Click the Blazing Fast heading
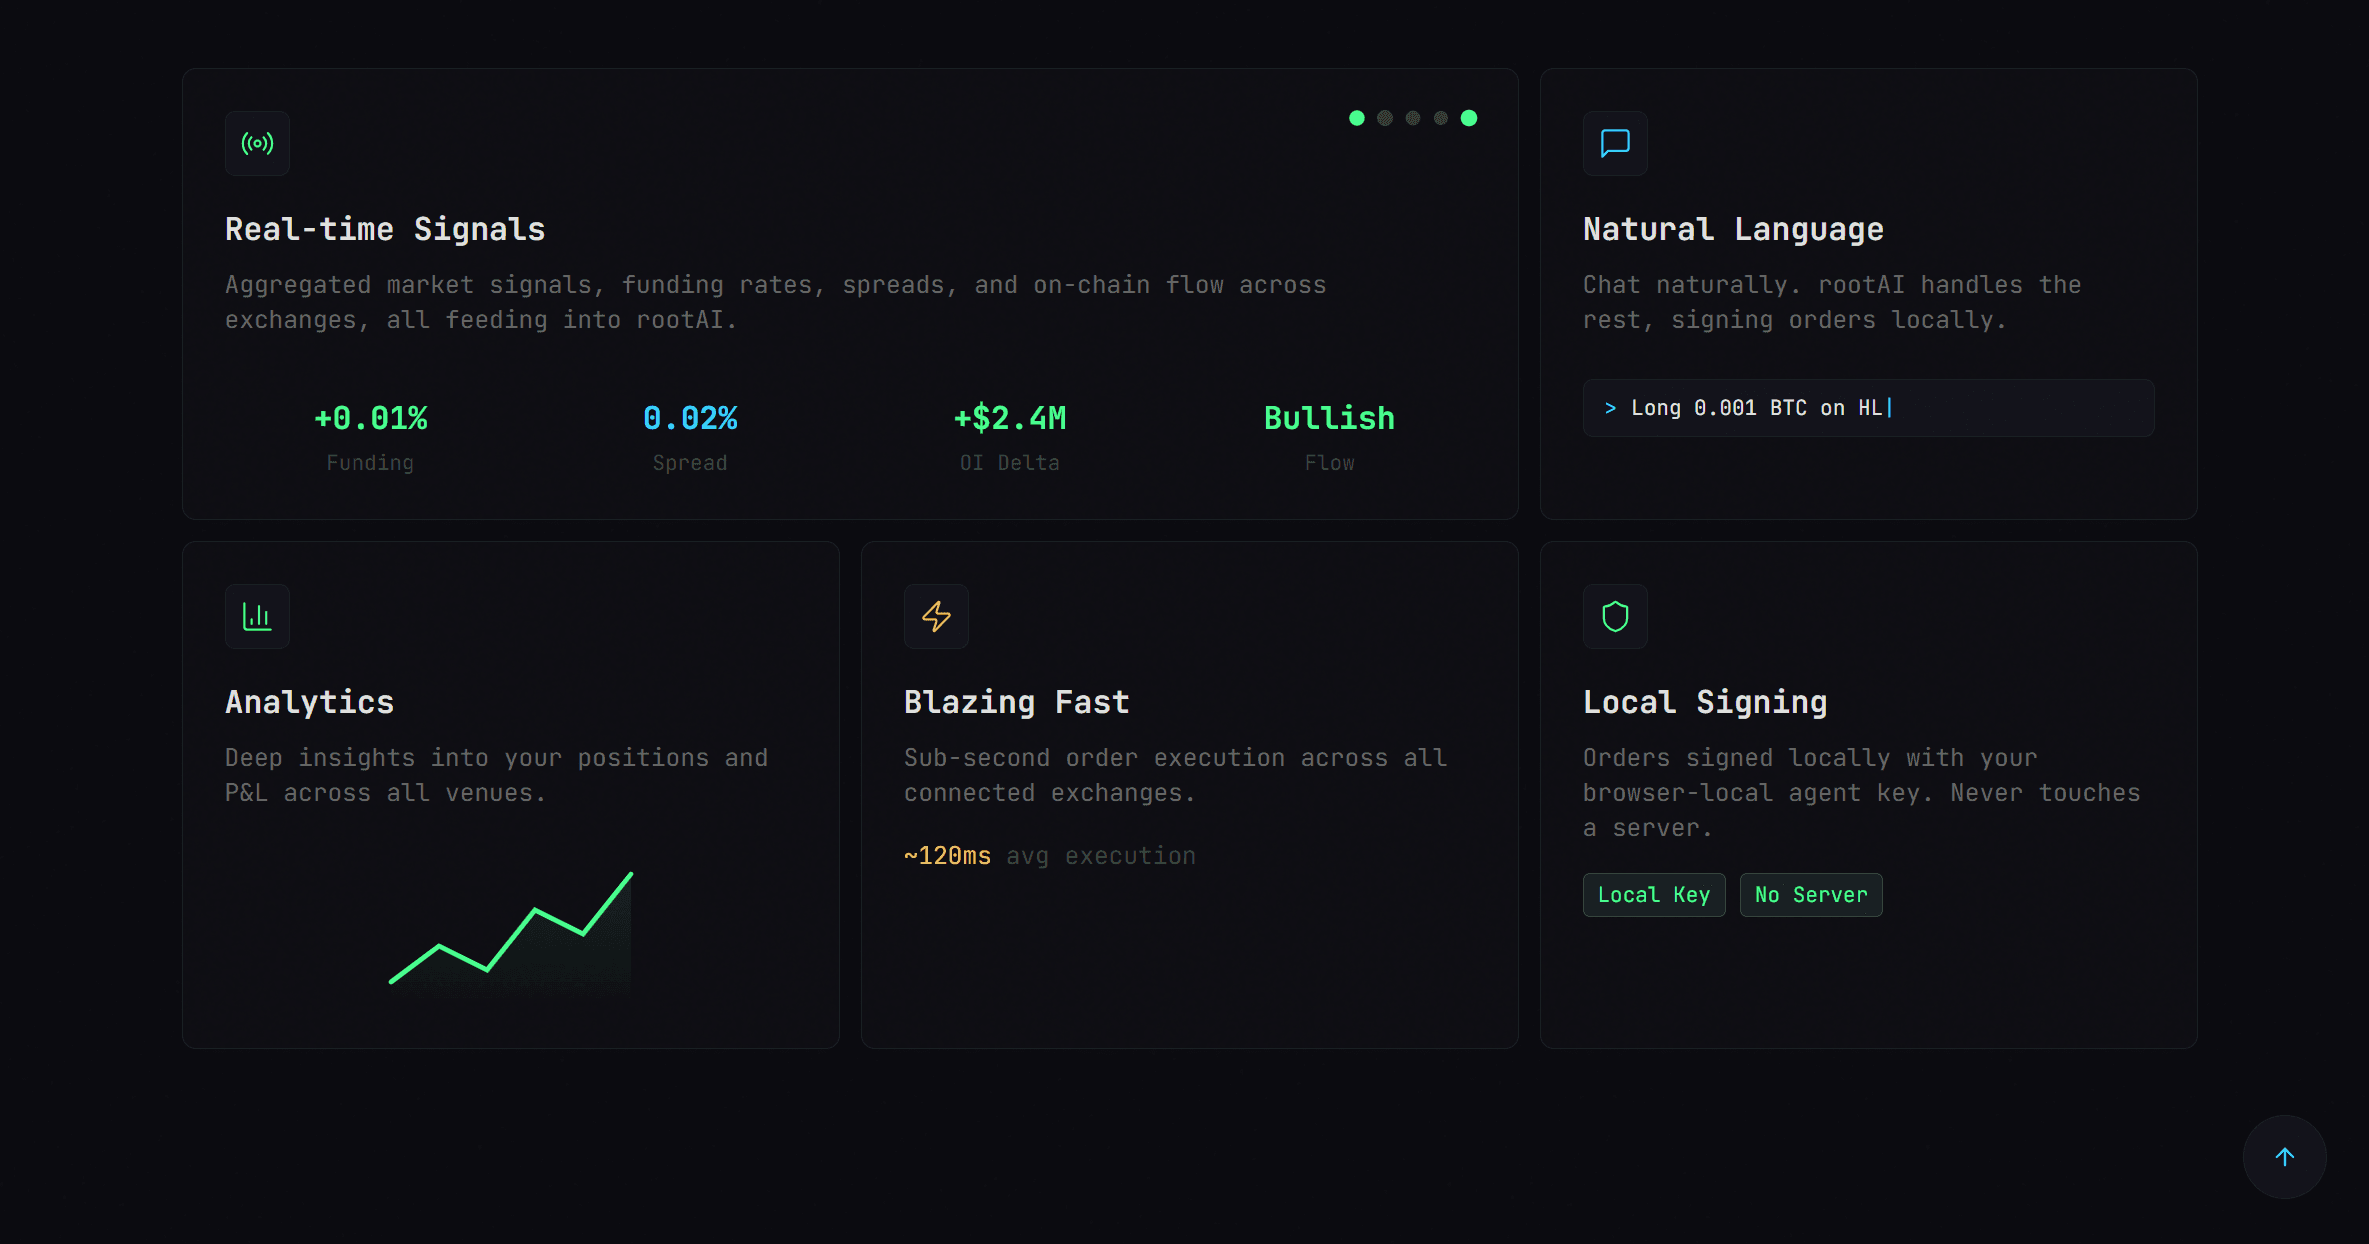Screen dimensions: 2369x1244 [1016, 702]
